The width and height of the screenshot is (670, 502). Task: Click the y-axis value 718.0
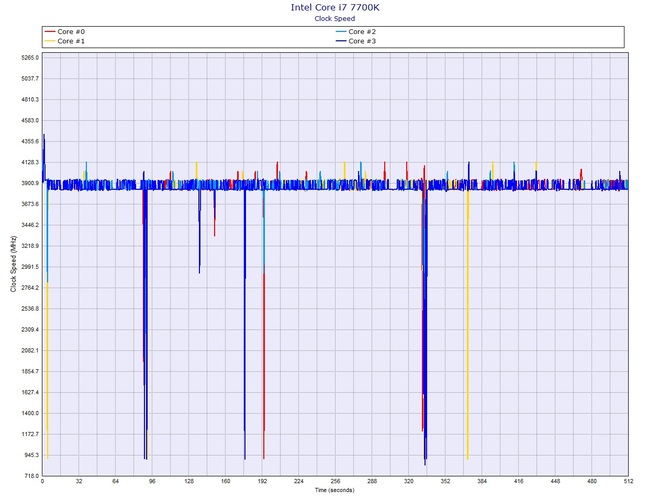point(31,476)
